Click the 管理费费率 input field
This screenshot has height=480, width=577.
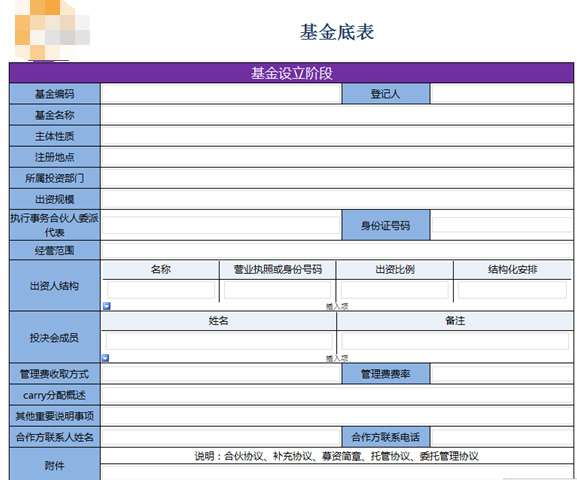pos(502,374)
